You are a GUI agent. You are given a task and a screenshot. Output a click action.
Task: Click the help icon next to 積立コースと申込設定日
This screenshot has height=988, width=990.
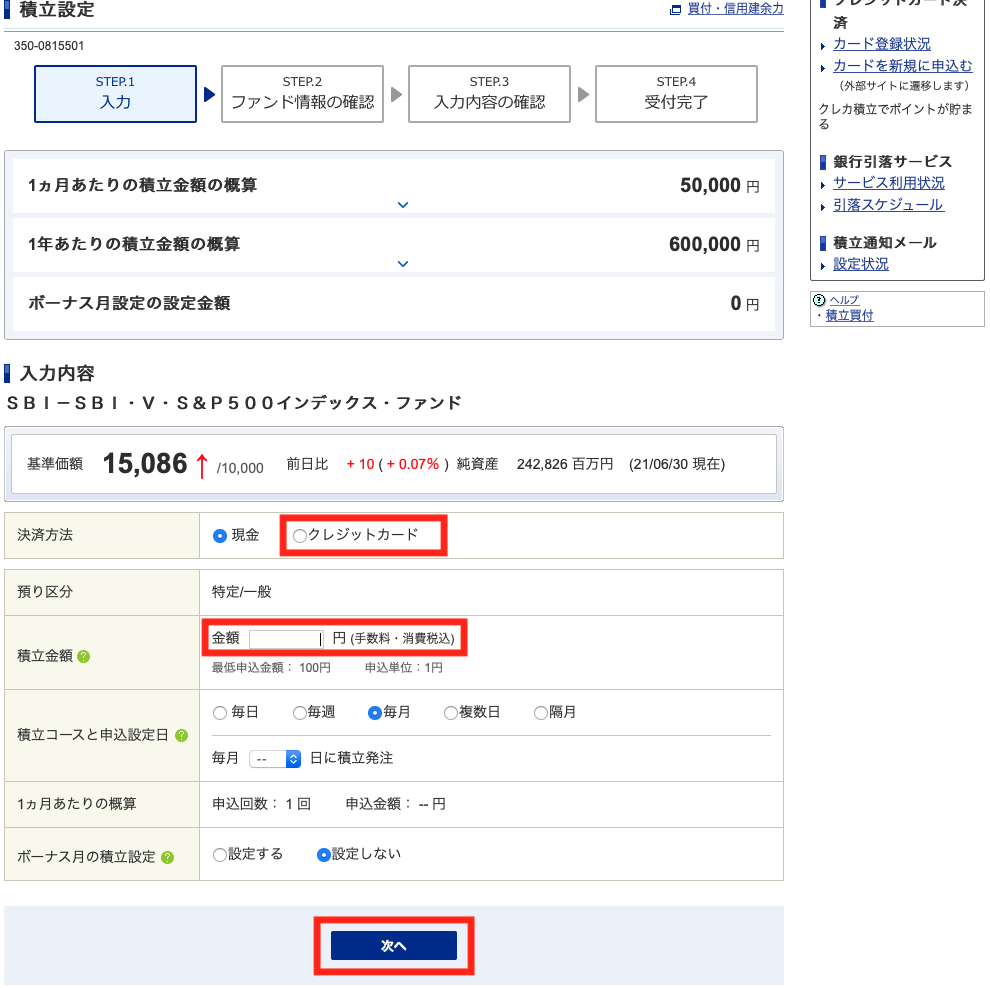pos(181,735)
